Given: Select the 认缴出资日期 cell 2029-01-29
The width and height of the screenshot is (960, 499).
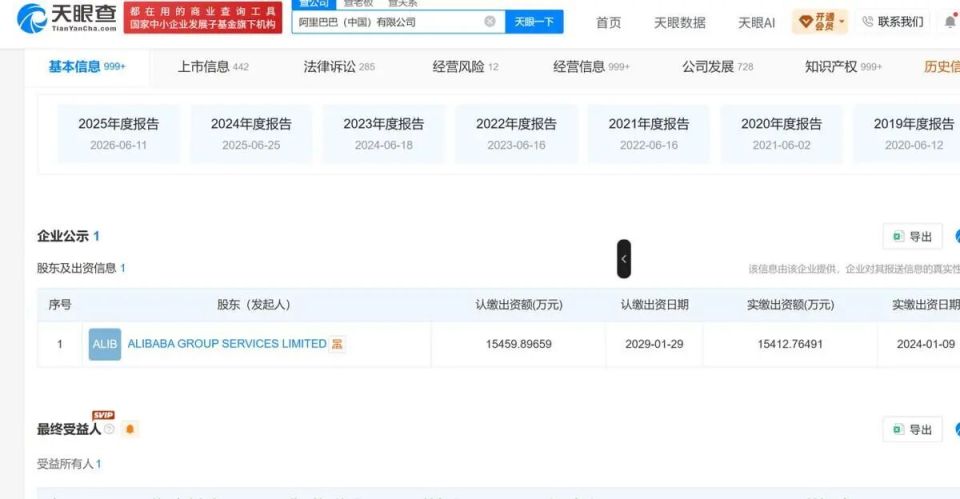Looking at the screenshot, I should click(x=654, y=344).
